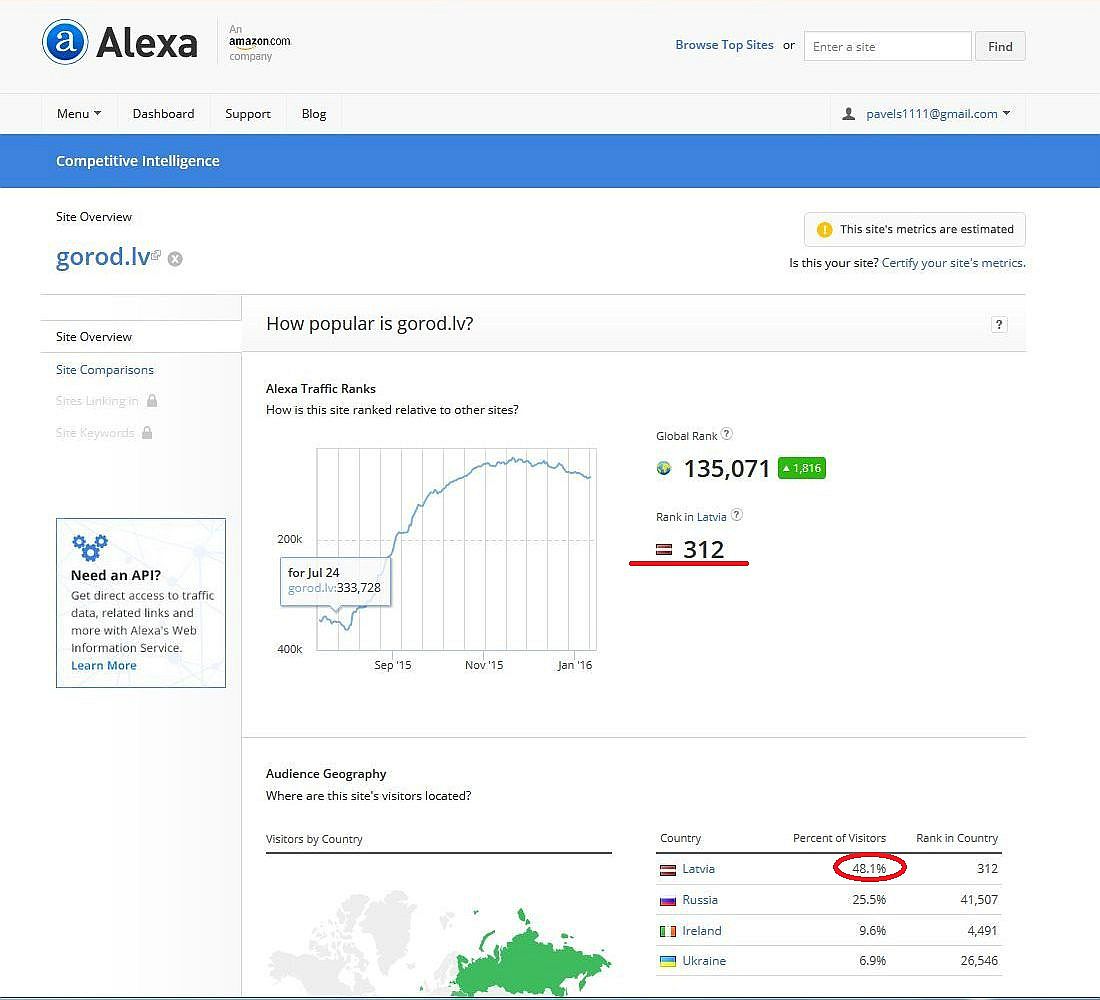The width and height of the screenshot is (1100, 1000).
Task: Follow the Browse Top Sites link
Action: click(x=724, y=45)
